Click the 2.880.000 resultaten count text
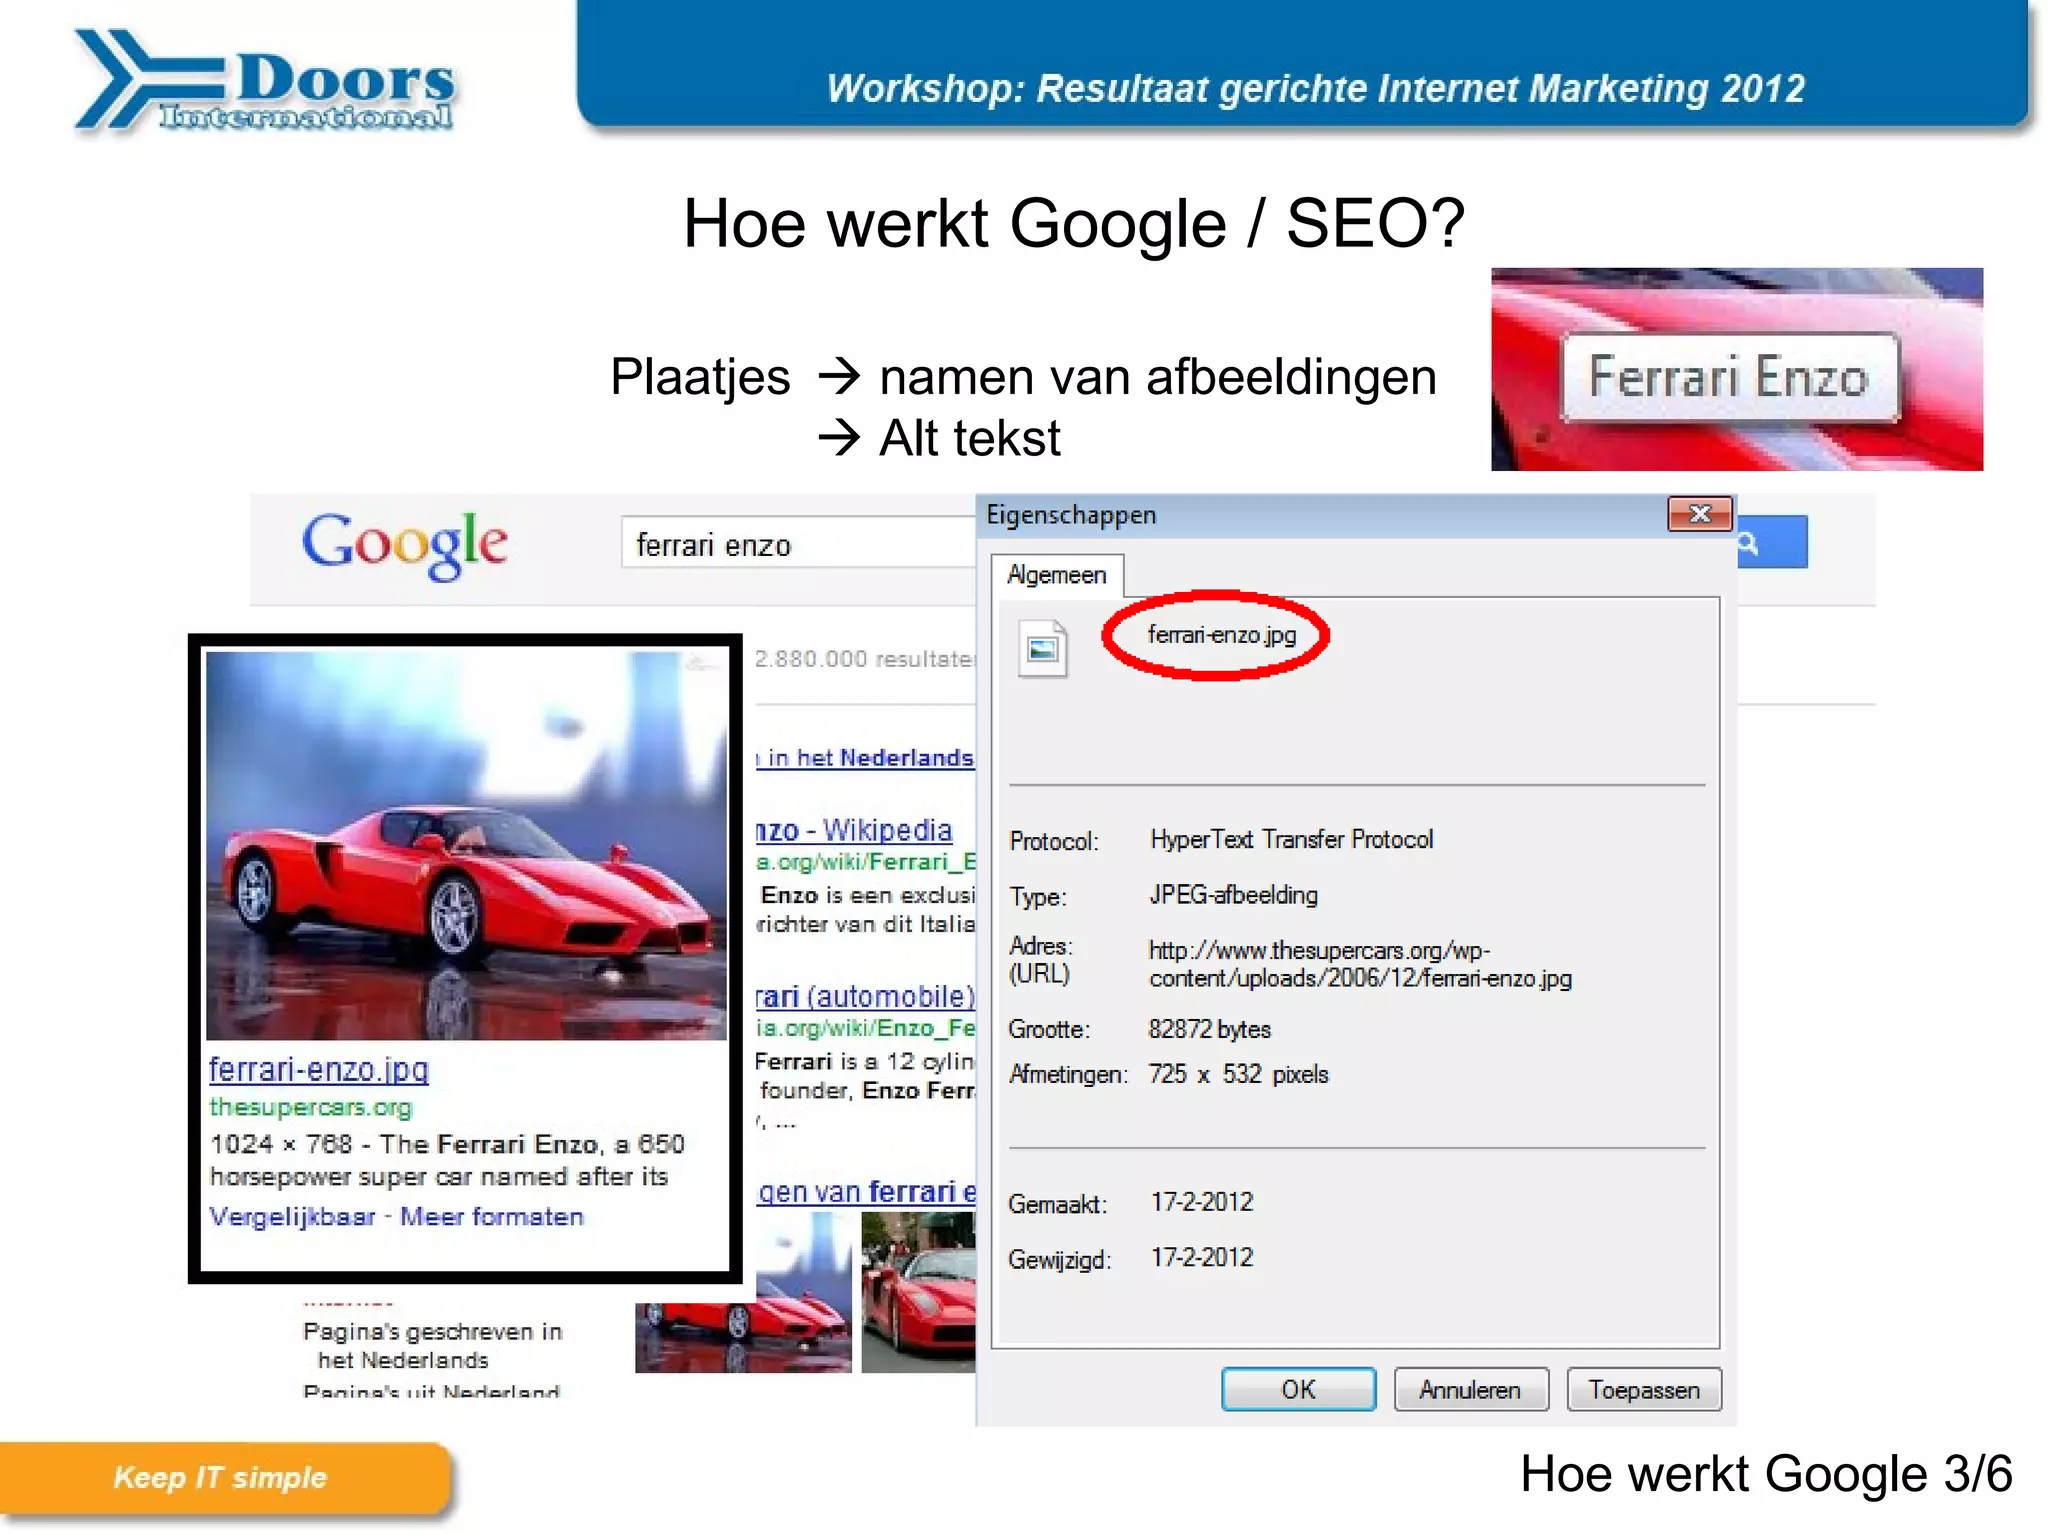Viewport: 2048px width, 1536px height. tap(865, 659)
